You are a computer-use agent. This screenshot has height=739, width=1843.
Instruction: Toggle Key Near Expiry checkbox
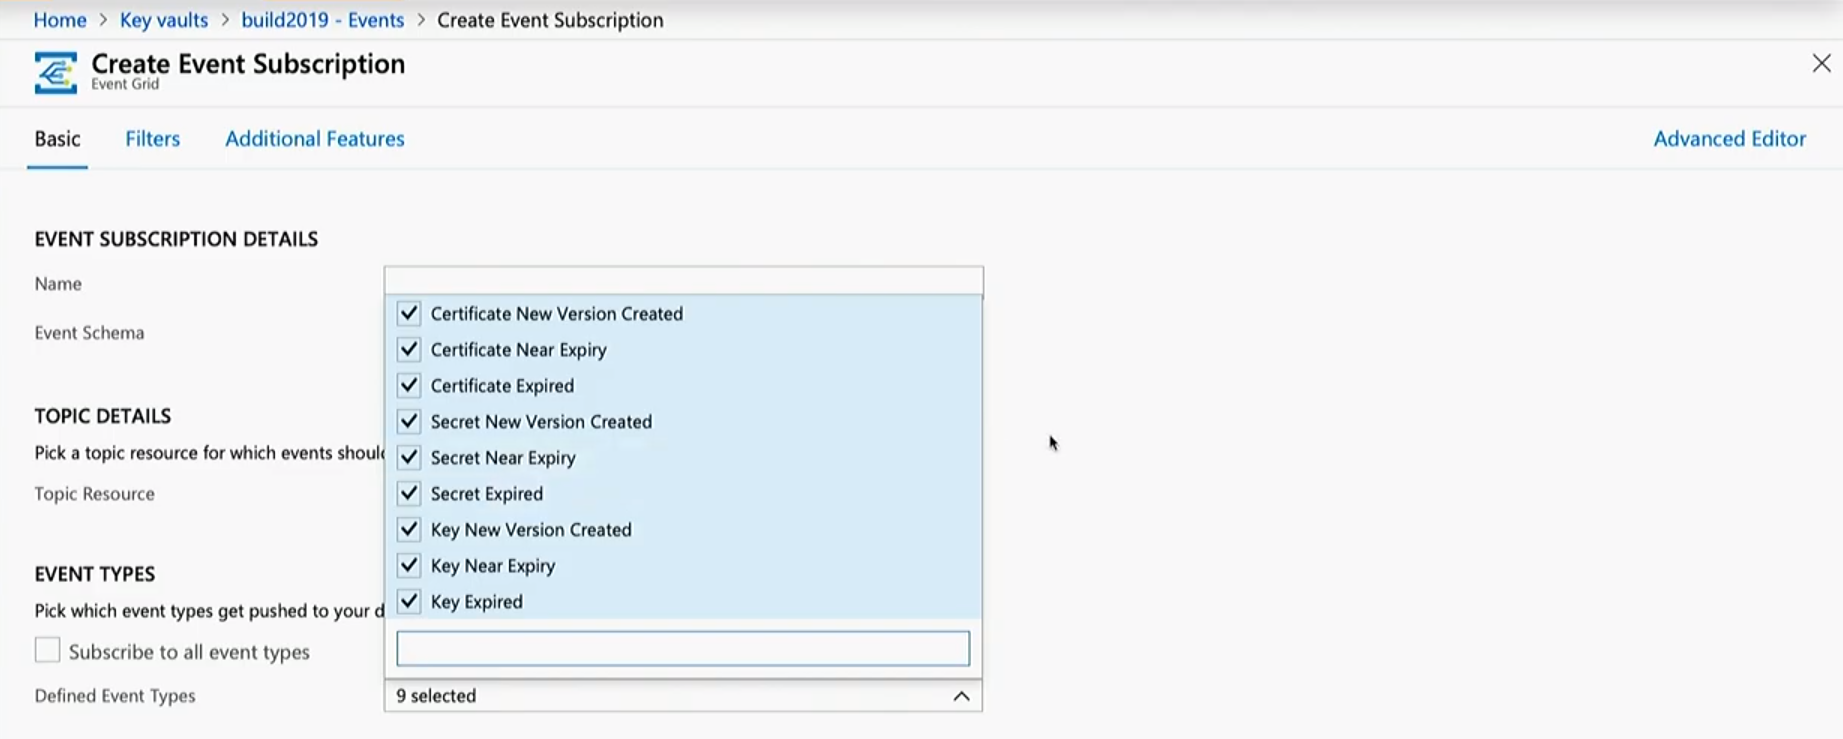coord(409,566)
